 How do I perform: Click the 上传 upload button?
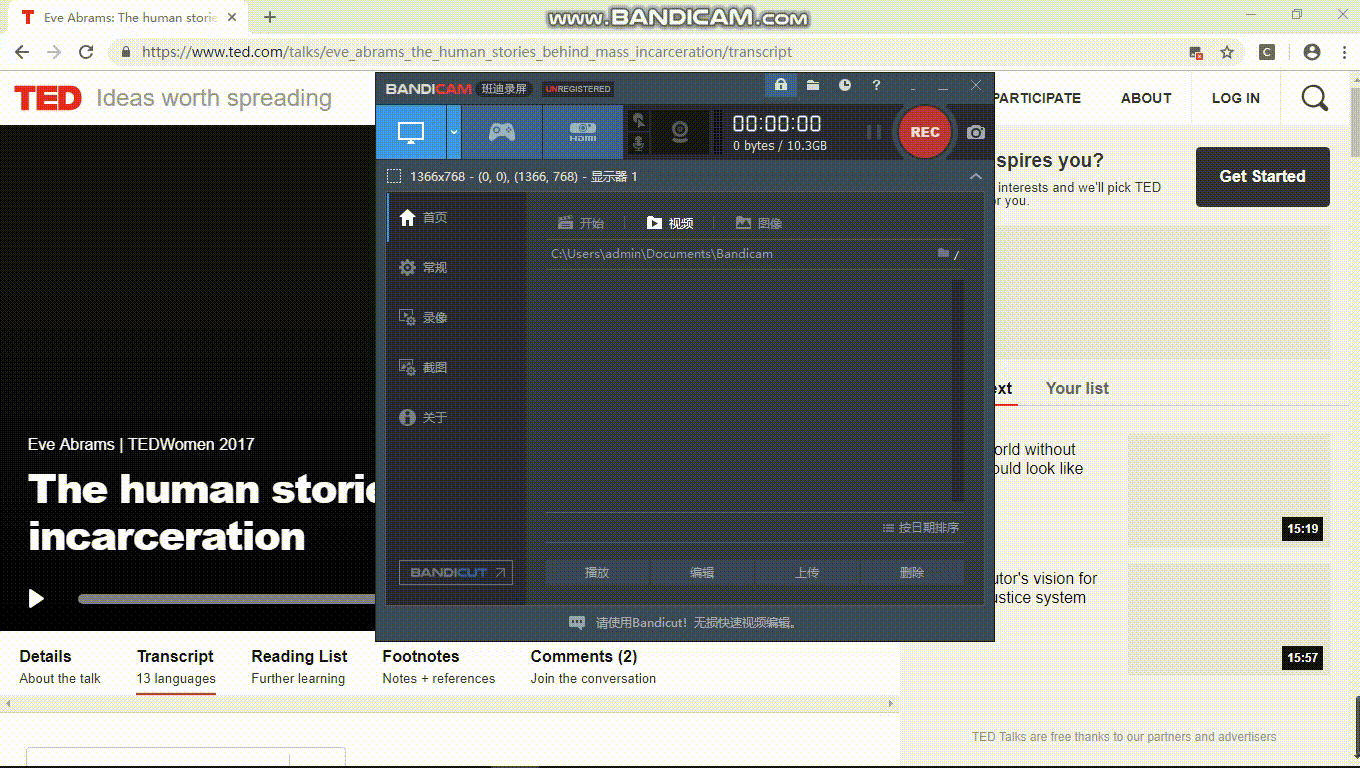tap(807, 573)
